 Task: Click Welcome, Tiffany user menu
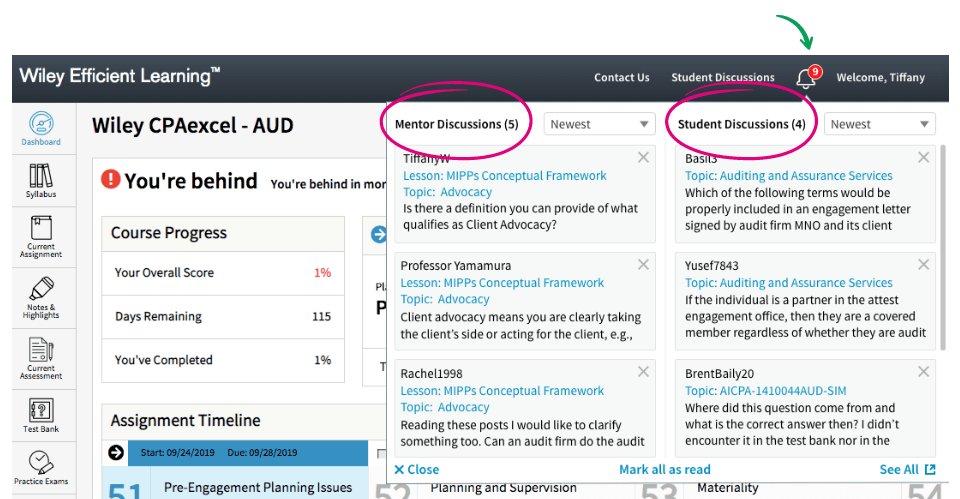click(880, 78)
